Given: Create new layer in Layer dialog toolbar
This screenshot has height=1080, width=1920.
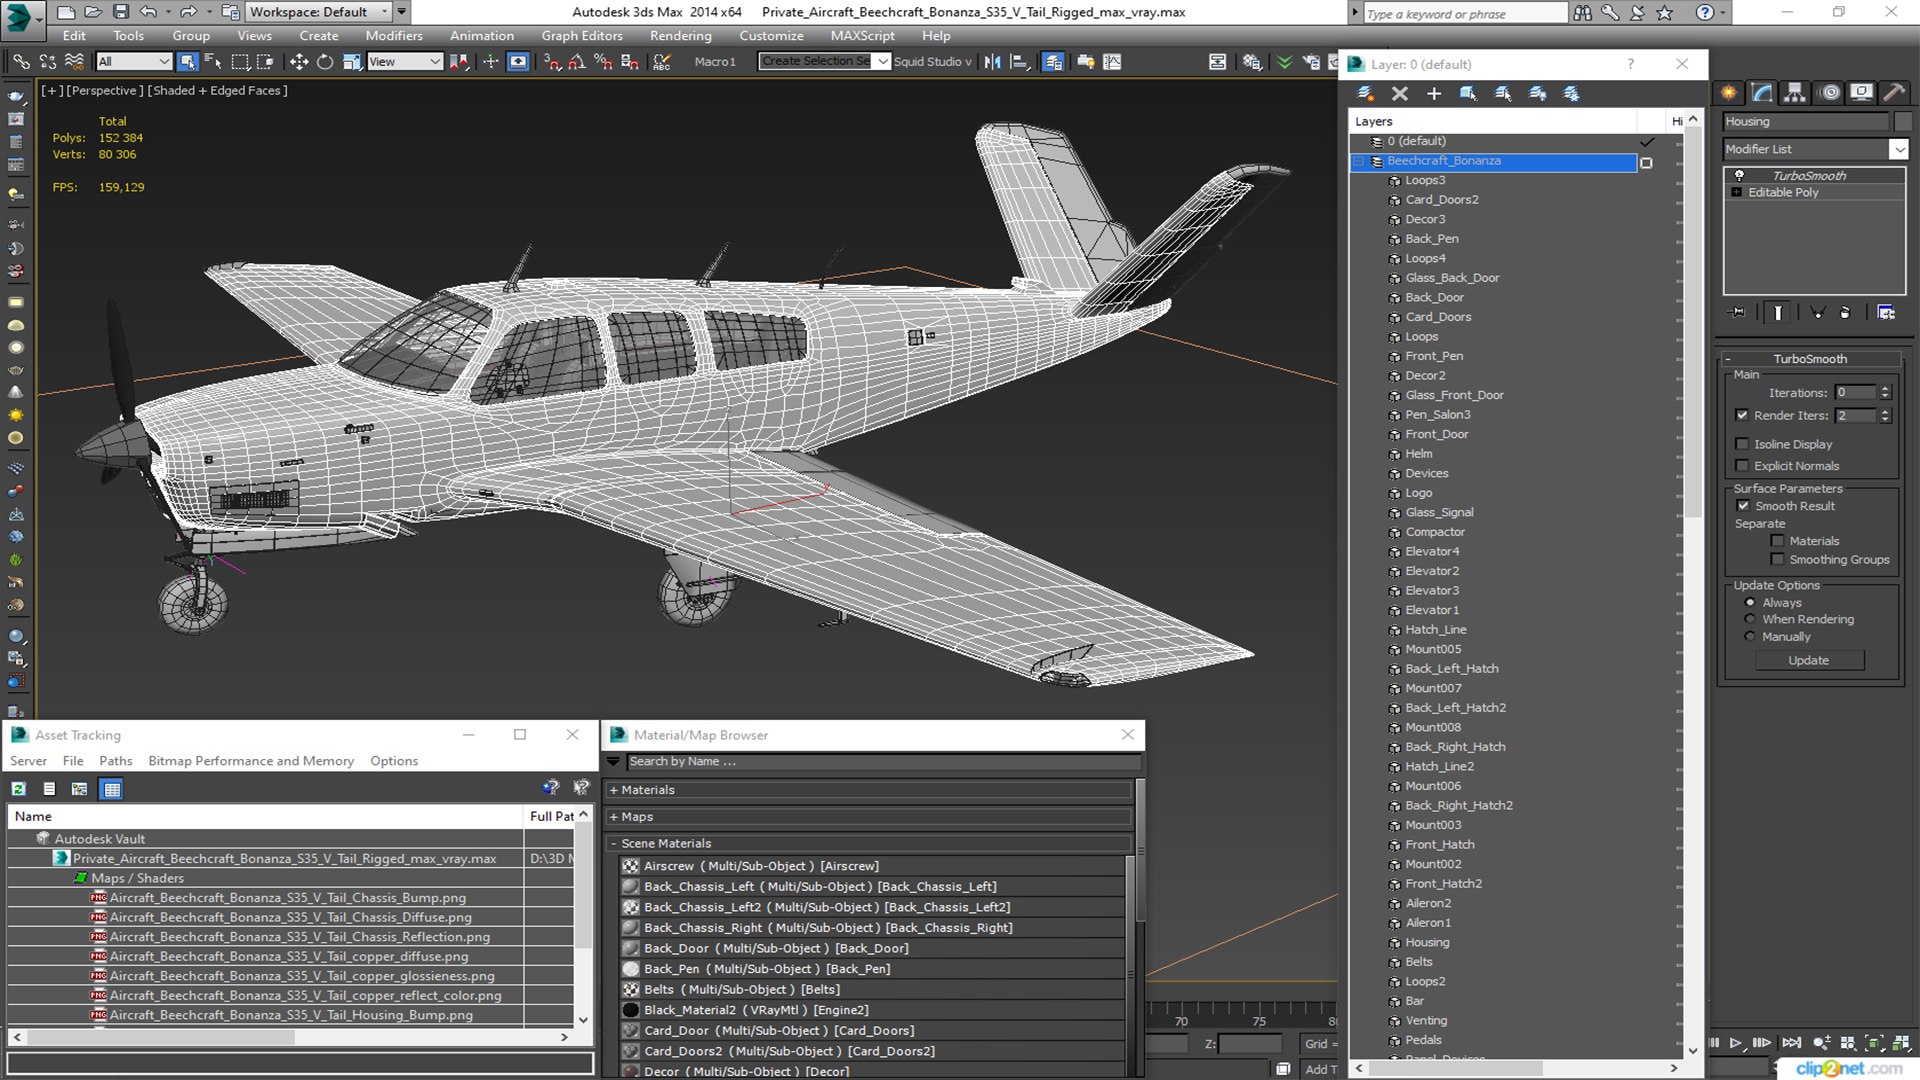Looking at the screenshot, I should coord(1365,93).
